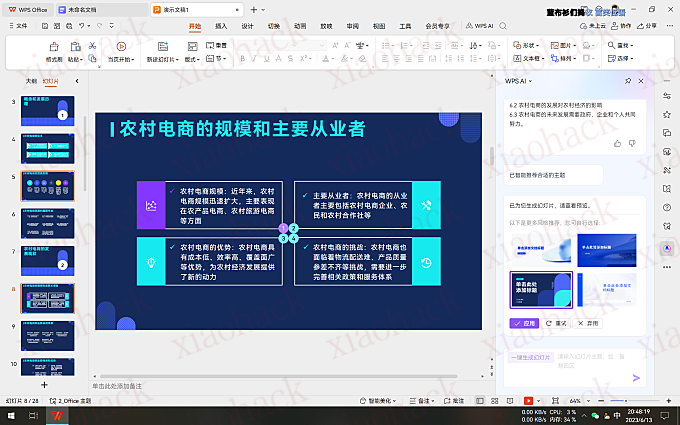
Task: Click the Share (分享) button
Action: pos(647,26)
